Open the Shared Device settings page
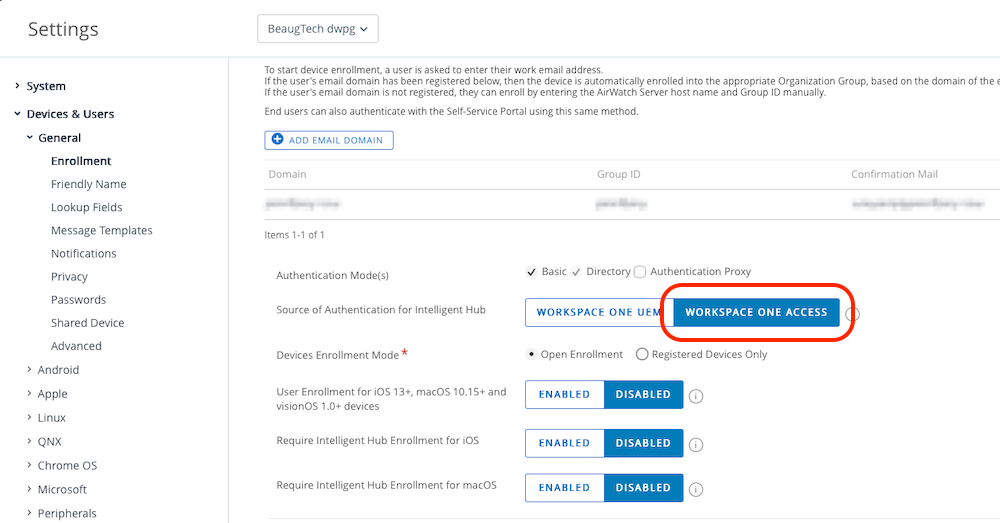Image resolution: width=1000 pixels, height=523 pixels. point(87,323)
